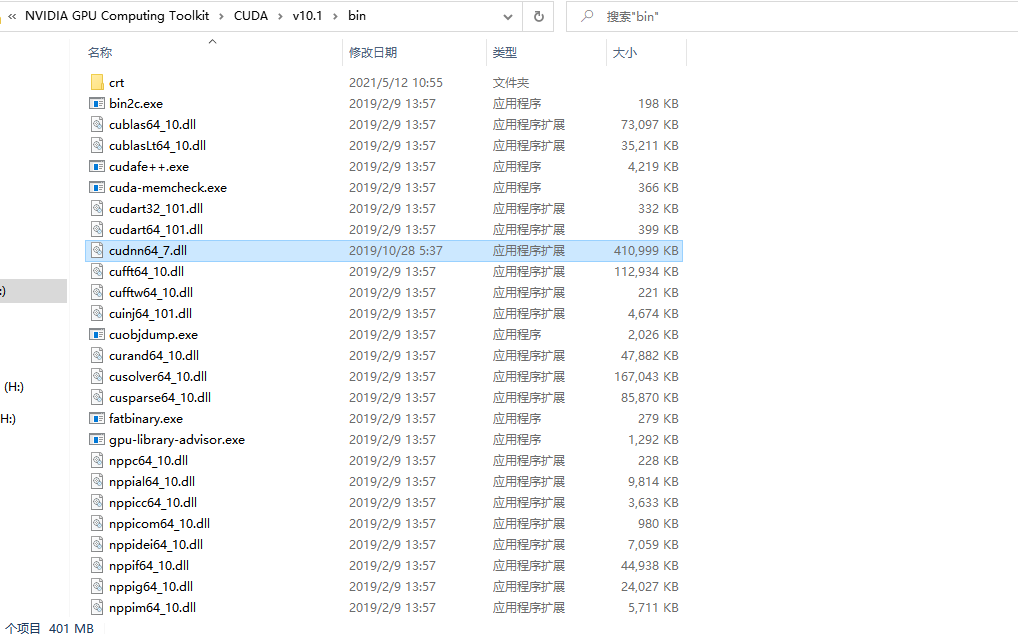Click the cublas64_10.dll file icon
1018x635 pixels.
pos(97,124)
